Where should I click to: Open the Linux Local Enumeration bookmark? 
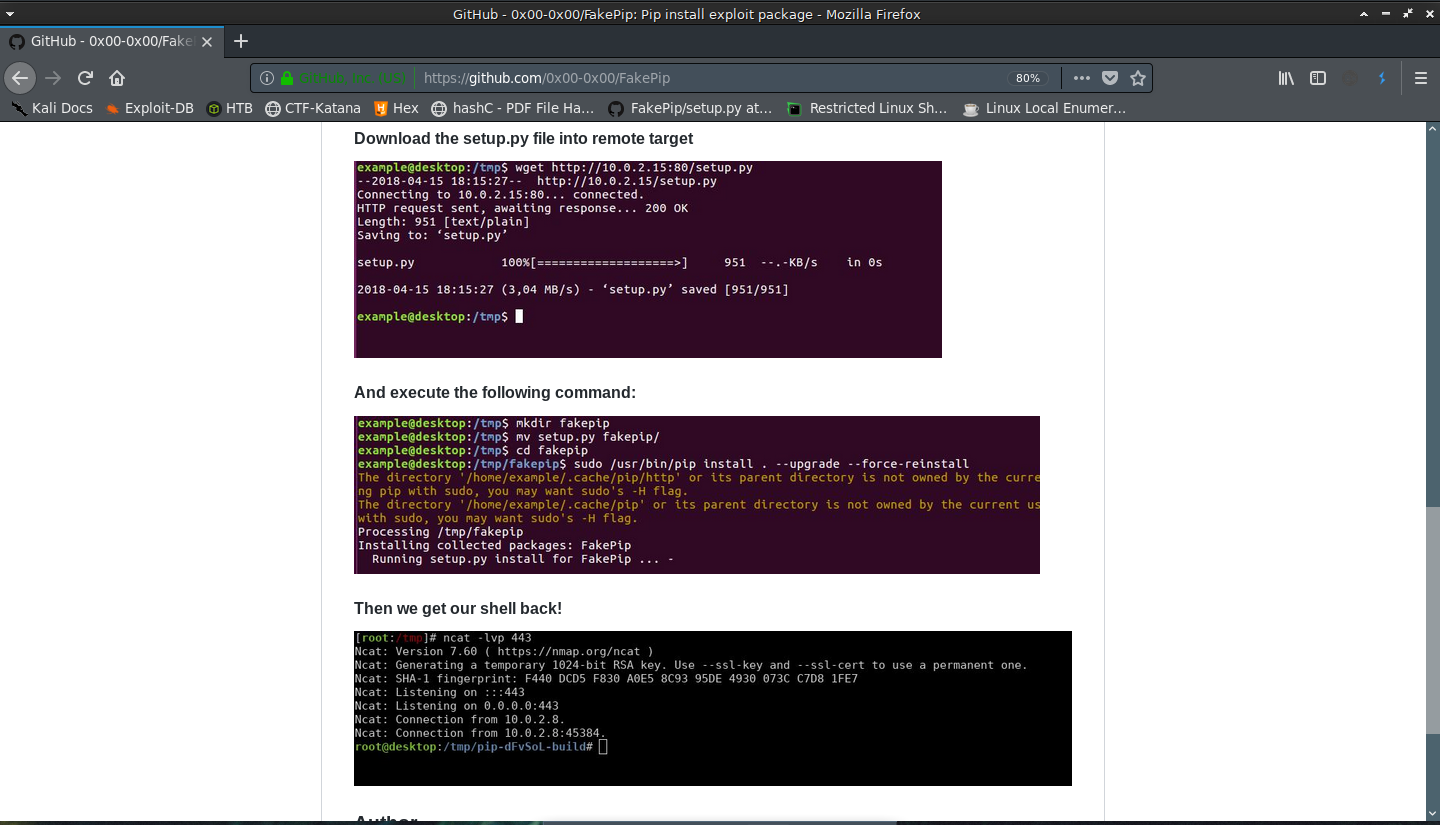(x=1044, y=108)
